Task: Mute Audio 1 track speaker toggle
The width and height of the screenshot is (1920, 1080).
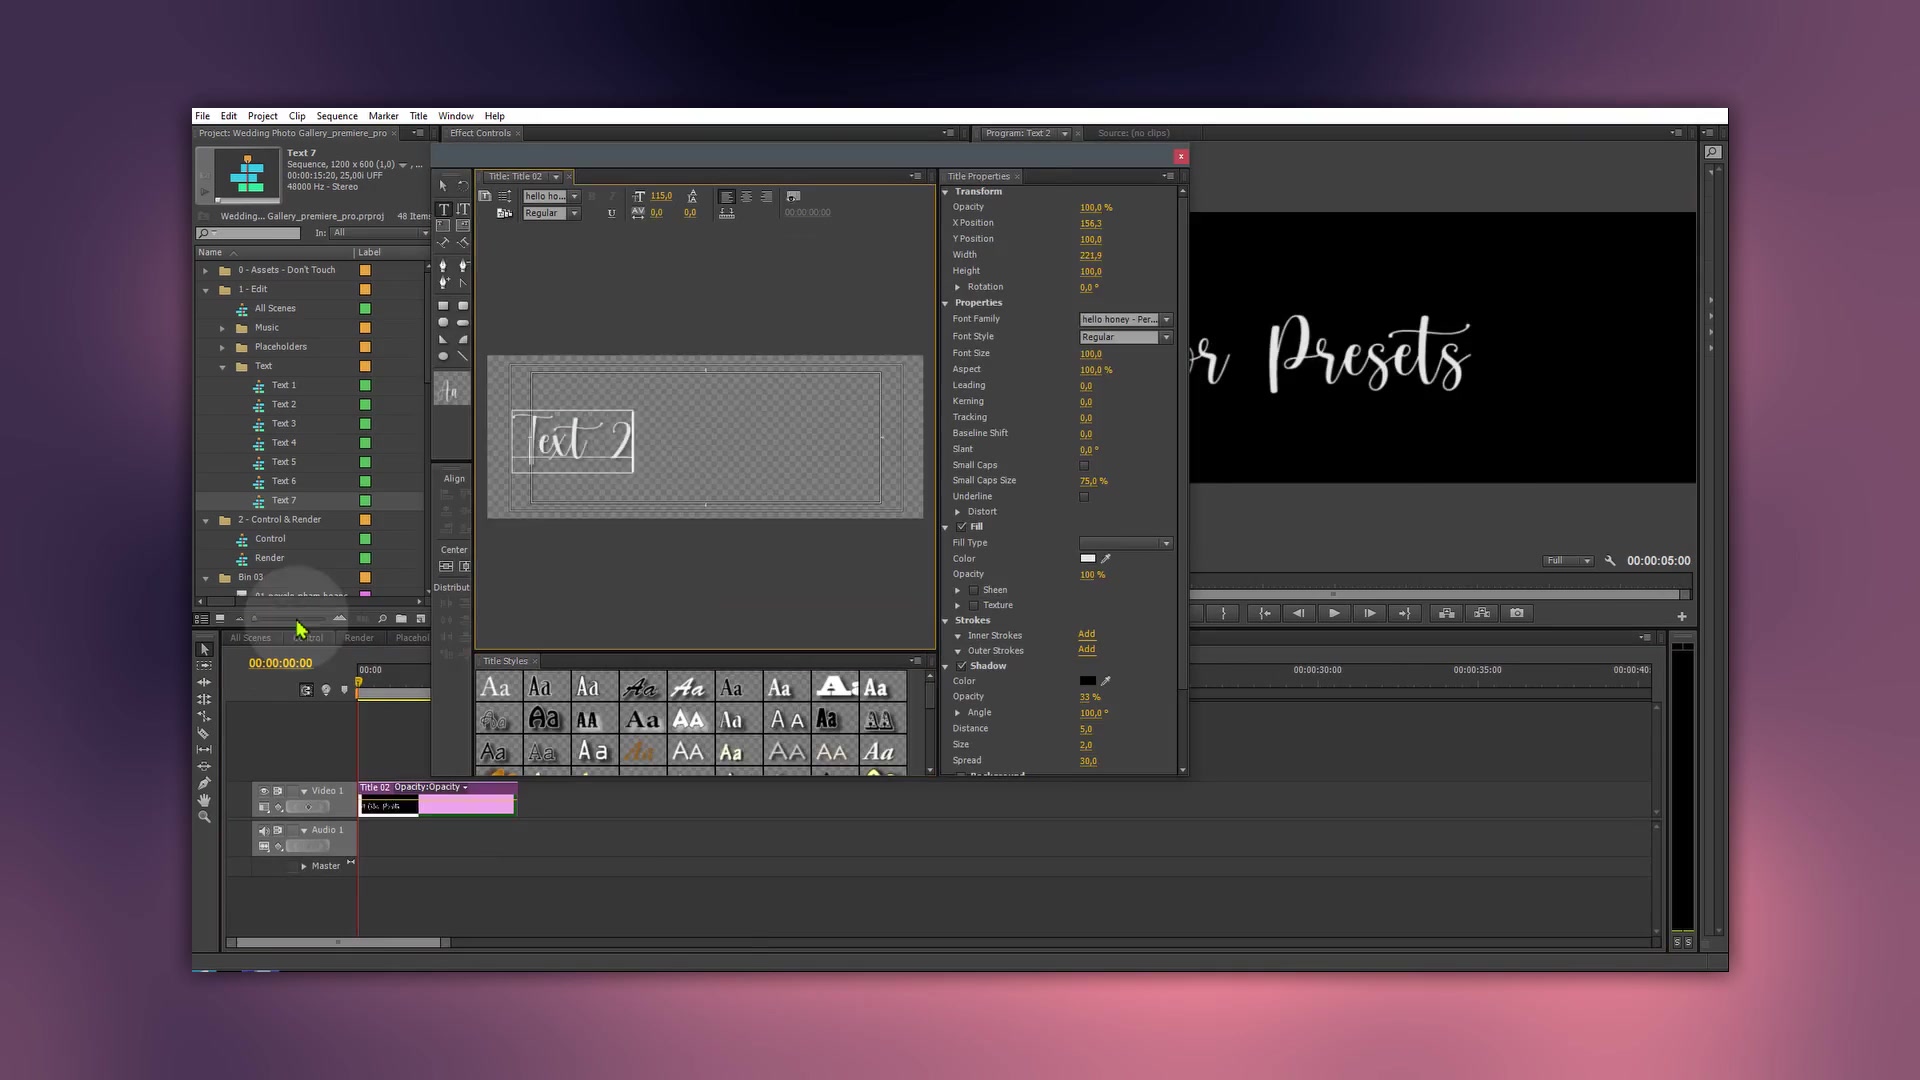Action: [264, 830]
